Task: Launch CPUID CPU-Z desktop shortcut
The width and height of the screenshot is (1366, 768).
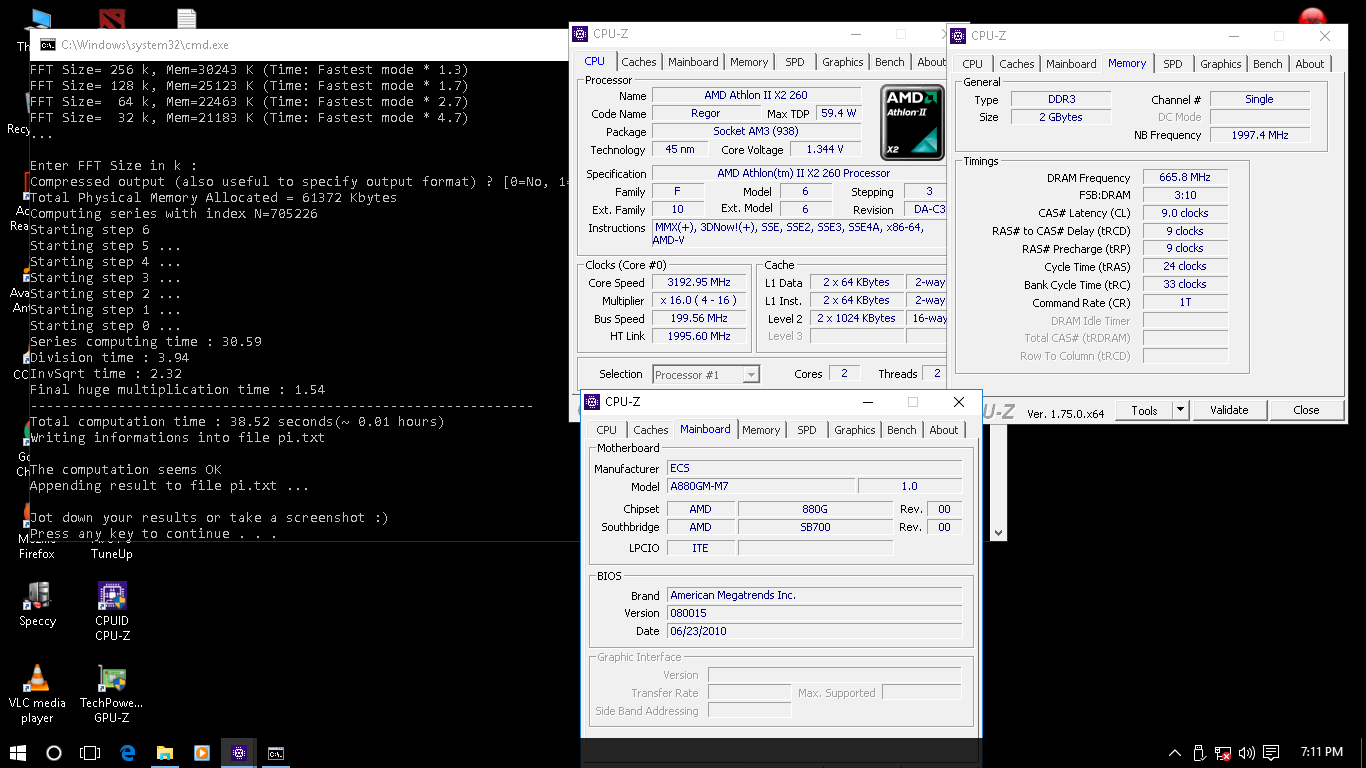Action: click(112, 611)
